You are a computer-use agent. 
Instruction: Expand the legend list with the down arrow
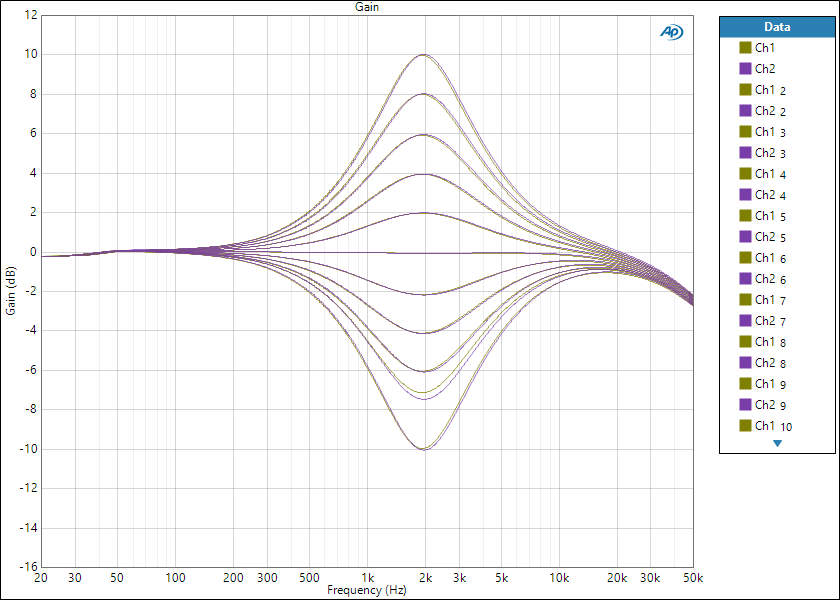tap(777, 444)
